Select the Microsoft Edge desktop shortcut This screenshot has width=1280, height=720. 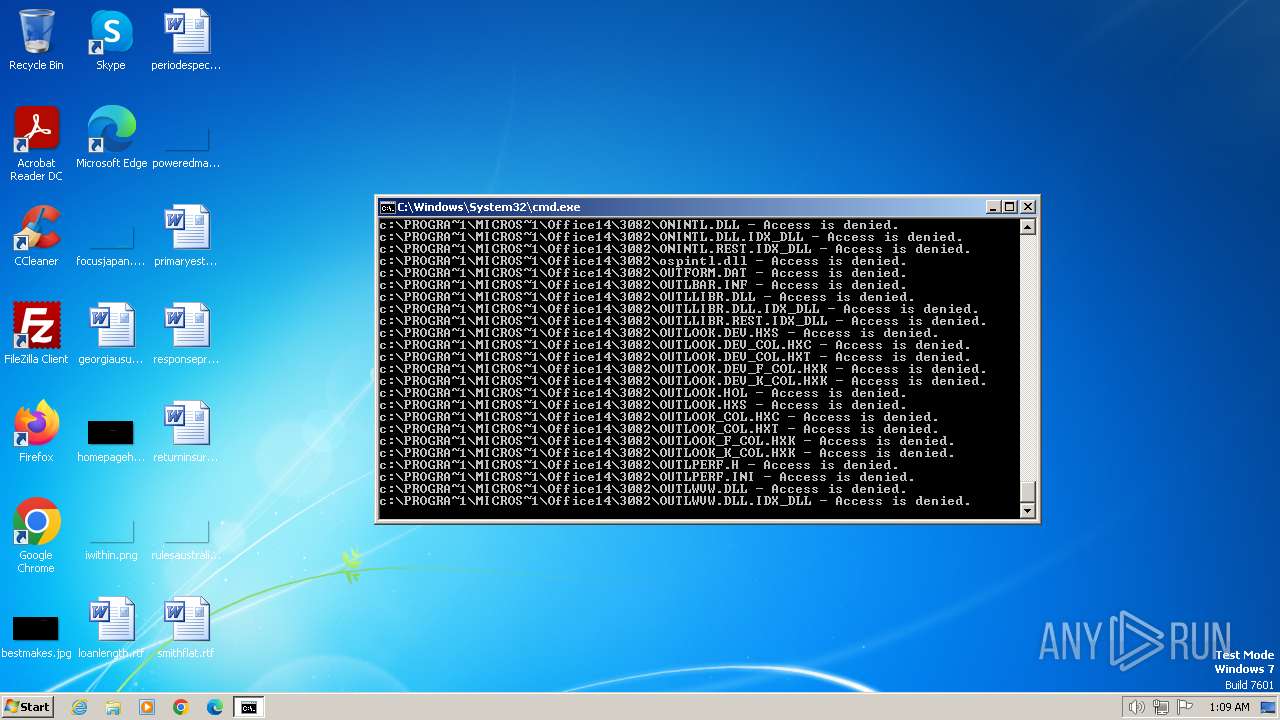111,138
